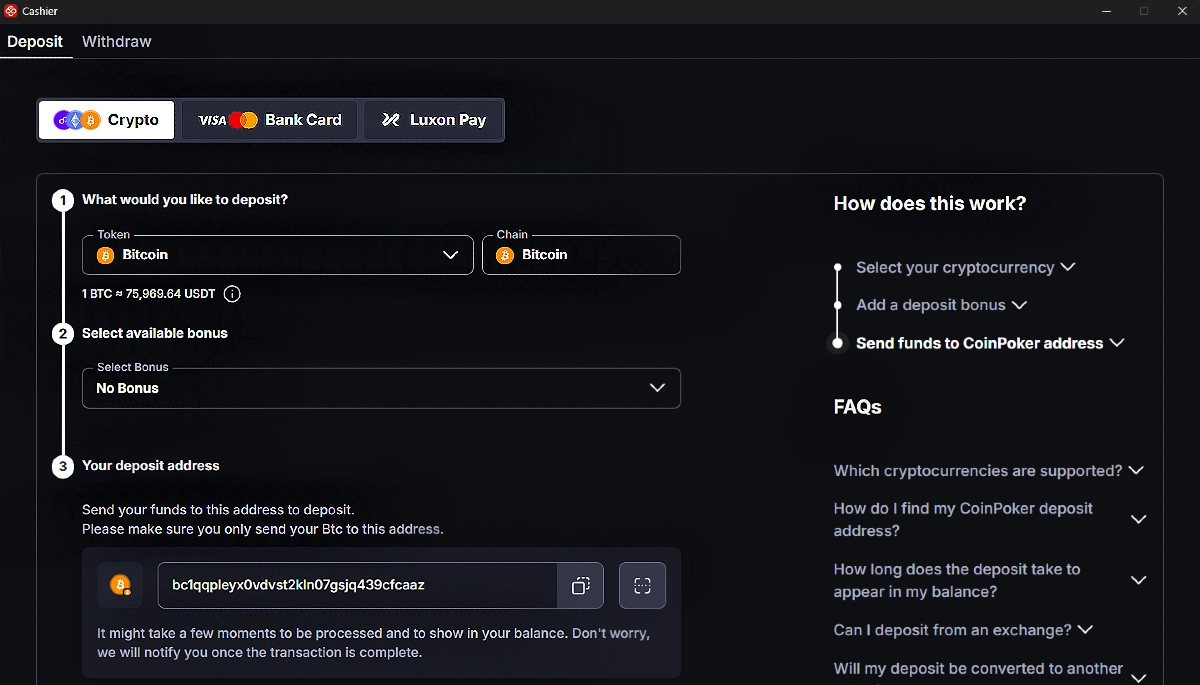Select the Crypto payment method
Screen dimensions: 1200x685
click(x=106, y=120)
